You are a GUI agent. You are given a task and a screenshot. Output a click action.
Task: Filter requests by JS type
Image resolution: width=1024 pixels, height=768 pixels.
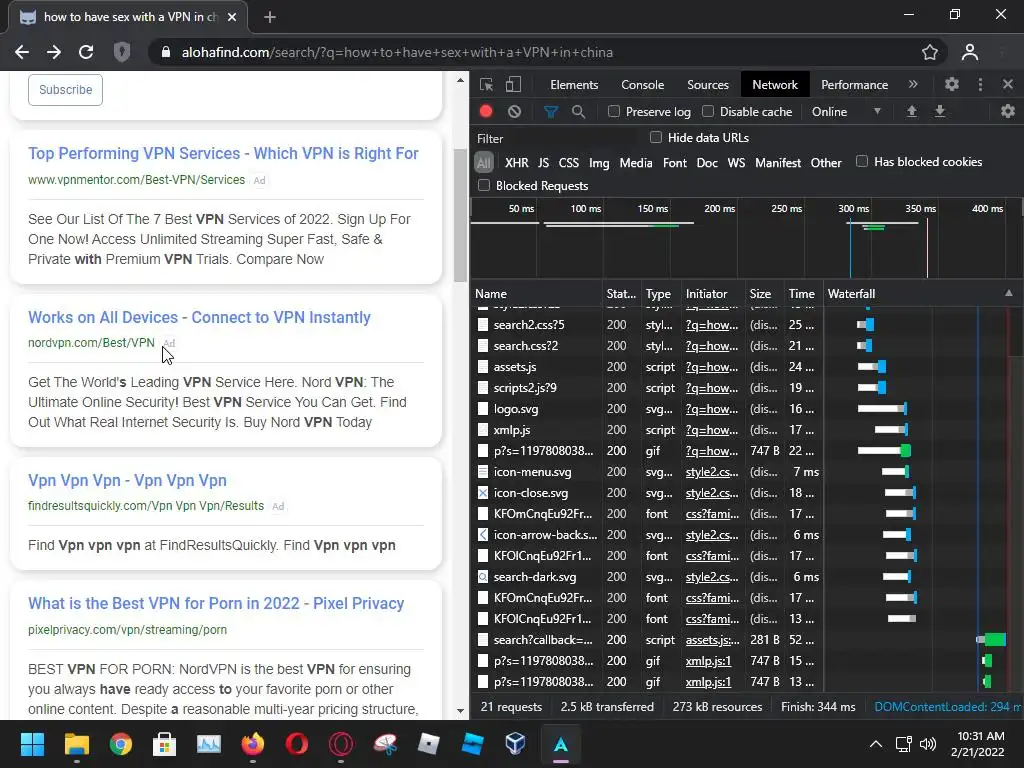[543, 163]
